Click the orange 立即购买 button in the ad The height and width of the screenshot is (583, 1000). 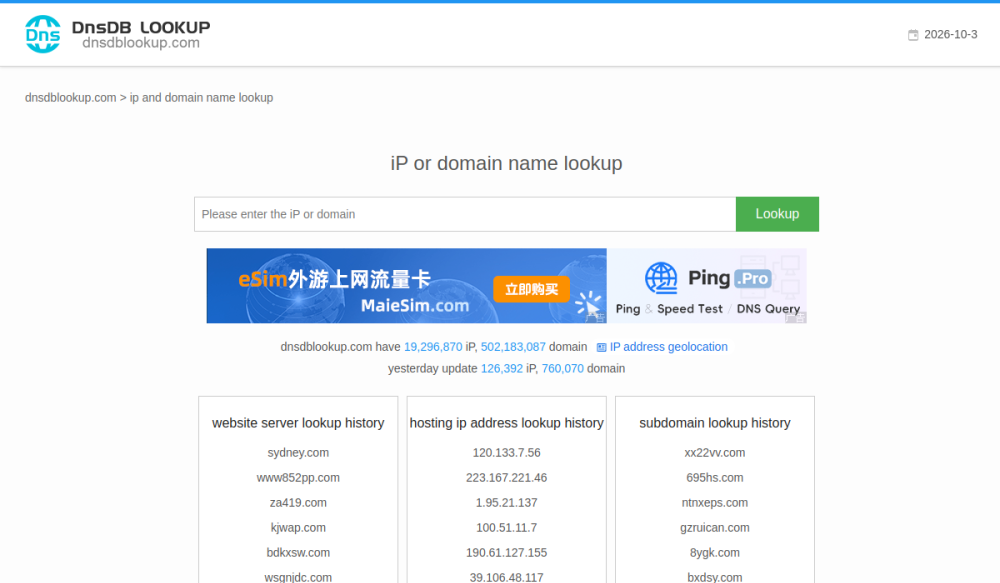(531, 290)
